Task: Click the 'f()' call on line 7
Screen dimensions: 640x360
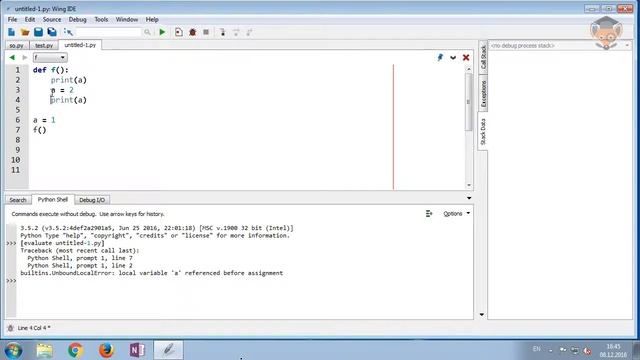Action: coord(40,130)
